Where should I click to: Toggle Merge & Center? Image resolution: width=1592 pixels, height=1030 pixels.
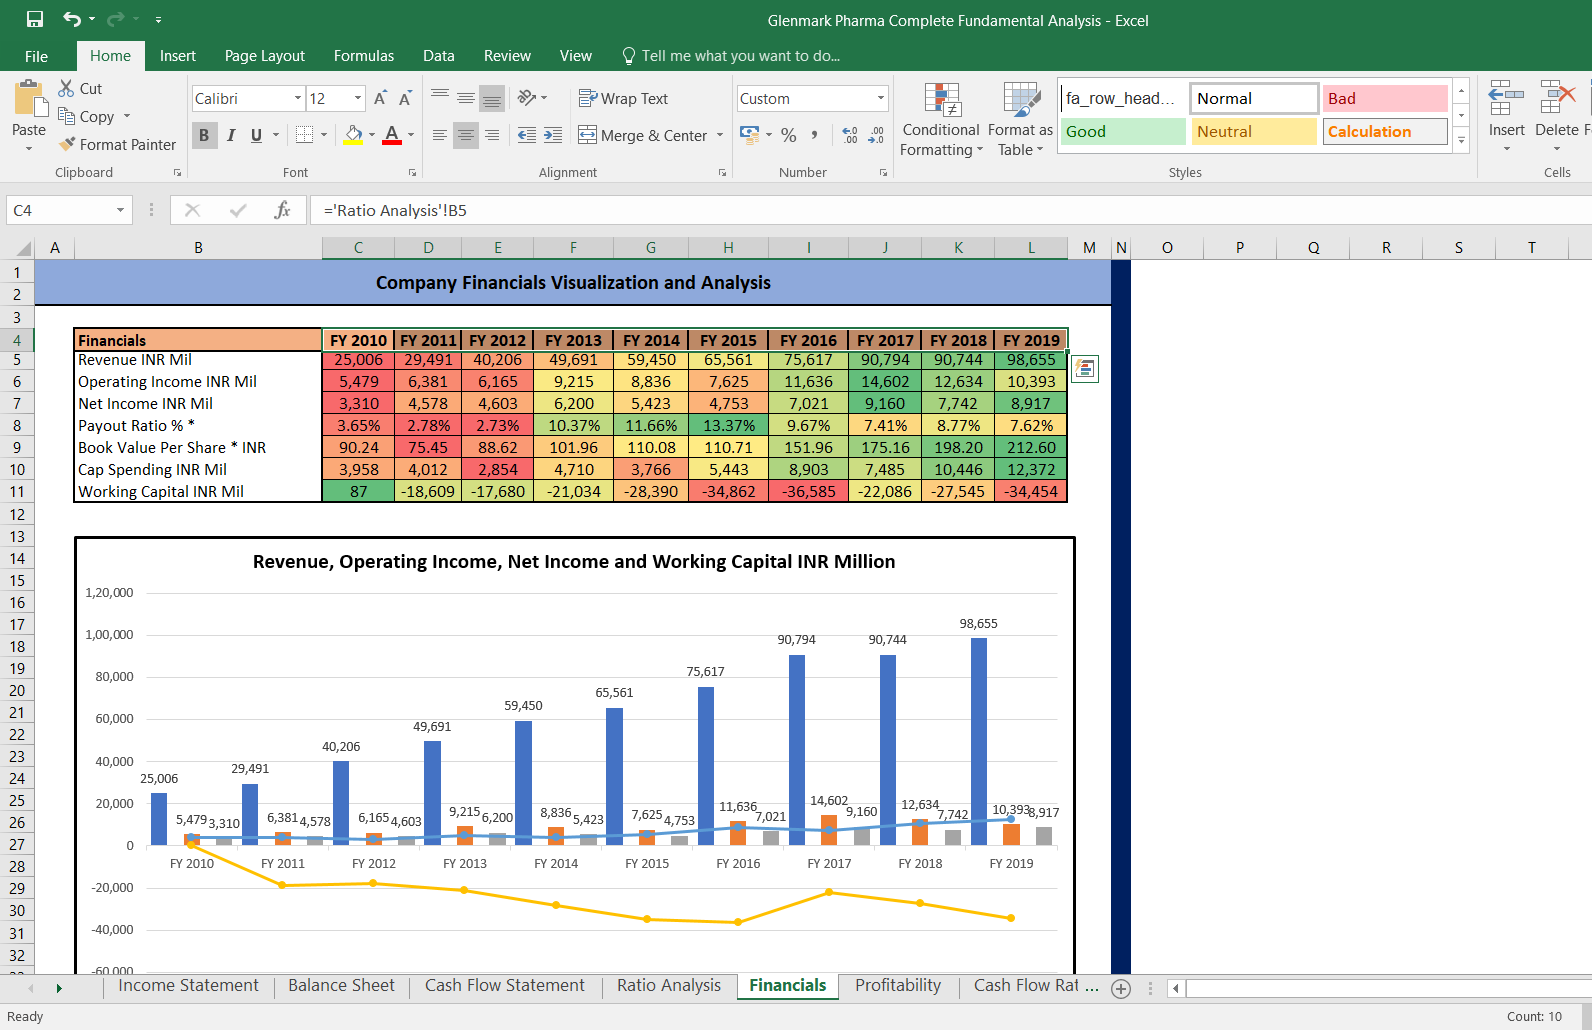tap(643, 135)
